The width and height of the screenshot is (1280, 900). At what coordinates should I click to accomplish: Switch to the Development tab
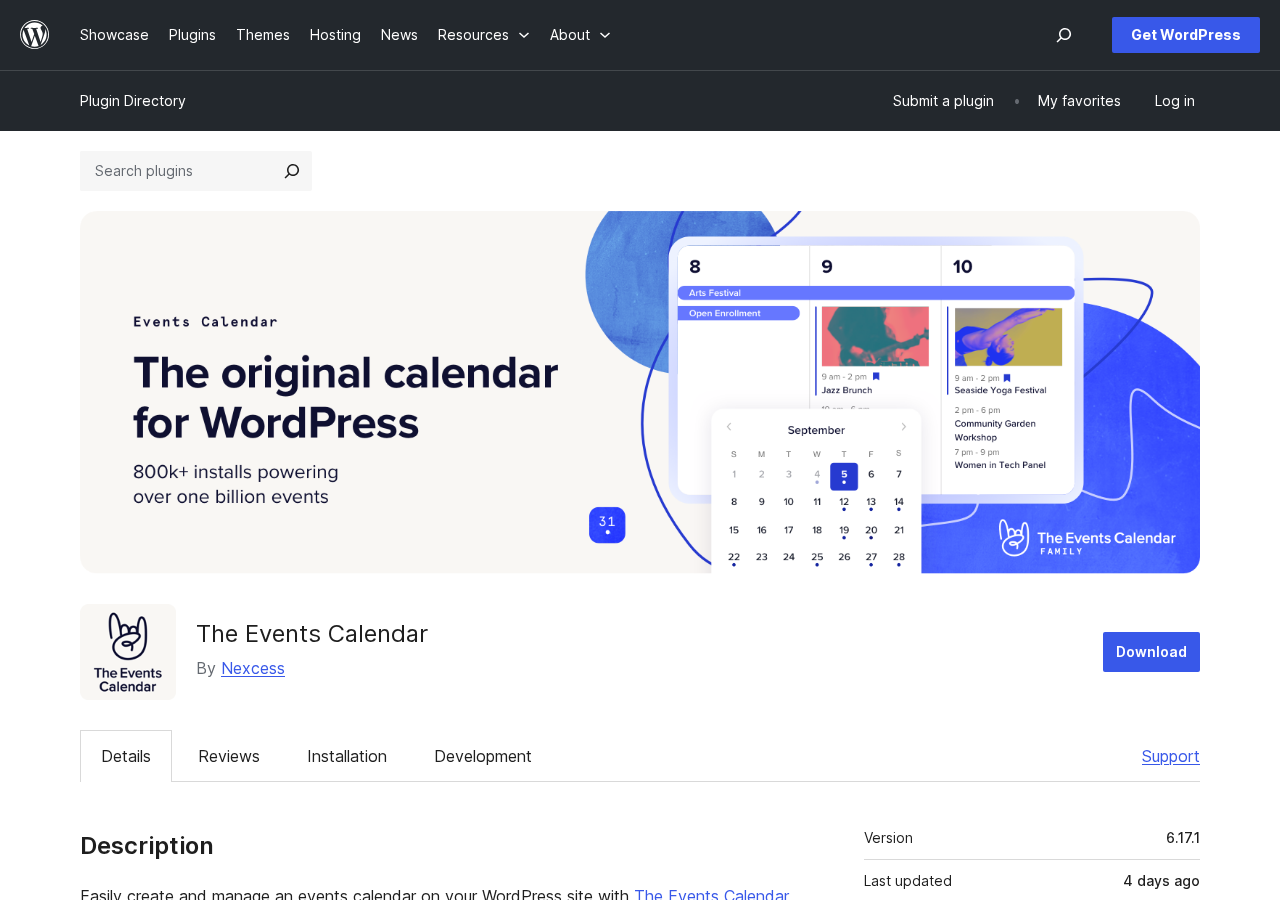(483, 756)
